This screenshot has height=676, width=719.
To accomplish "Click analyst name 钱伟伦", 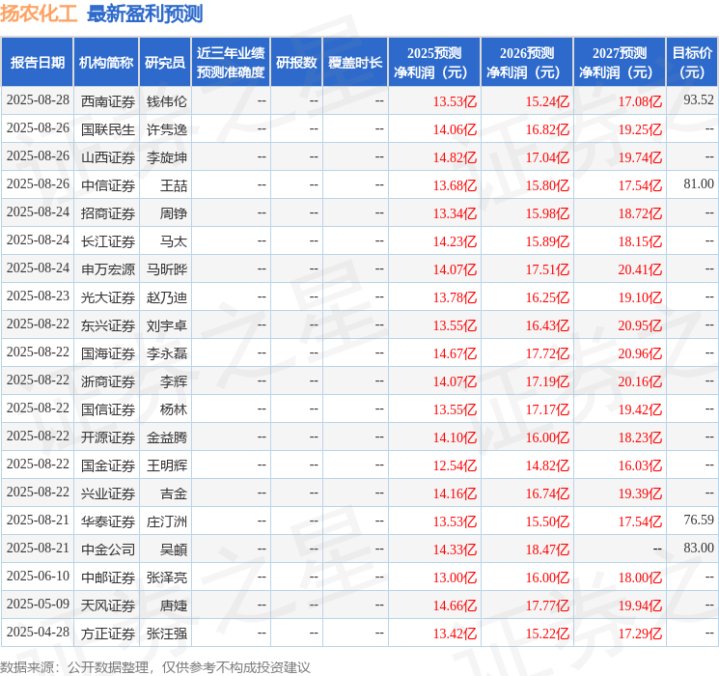I will pyautogui.click(x=166, y=101).
